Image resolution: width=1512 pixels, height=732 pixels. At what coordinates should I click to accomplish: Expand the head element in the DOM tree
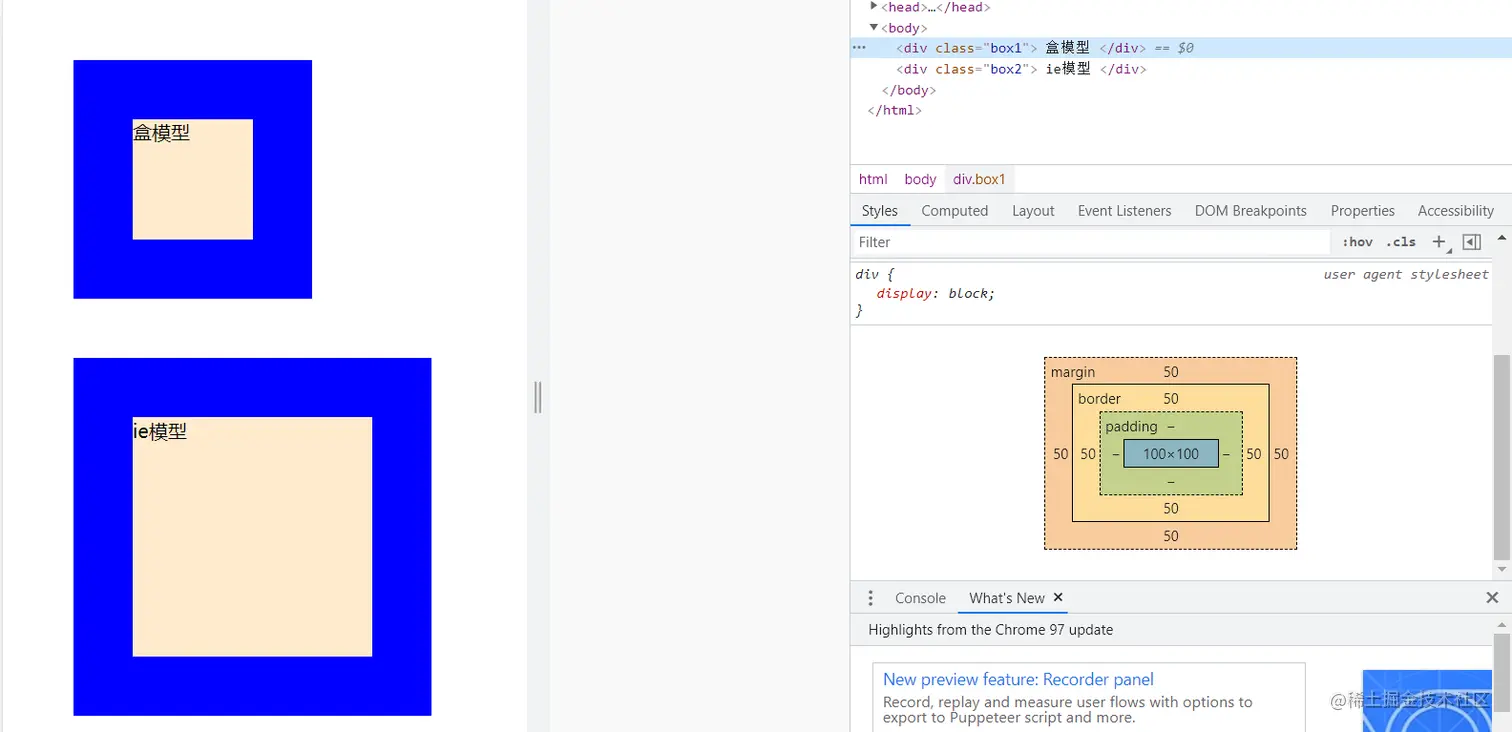[x=872, y=7]
